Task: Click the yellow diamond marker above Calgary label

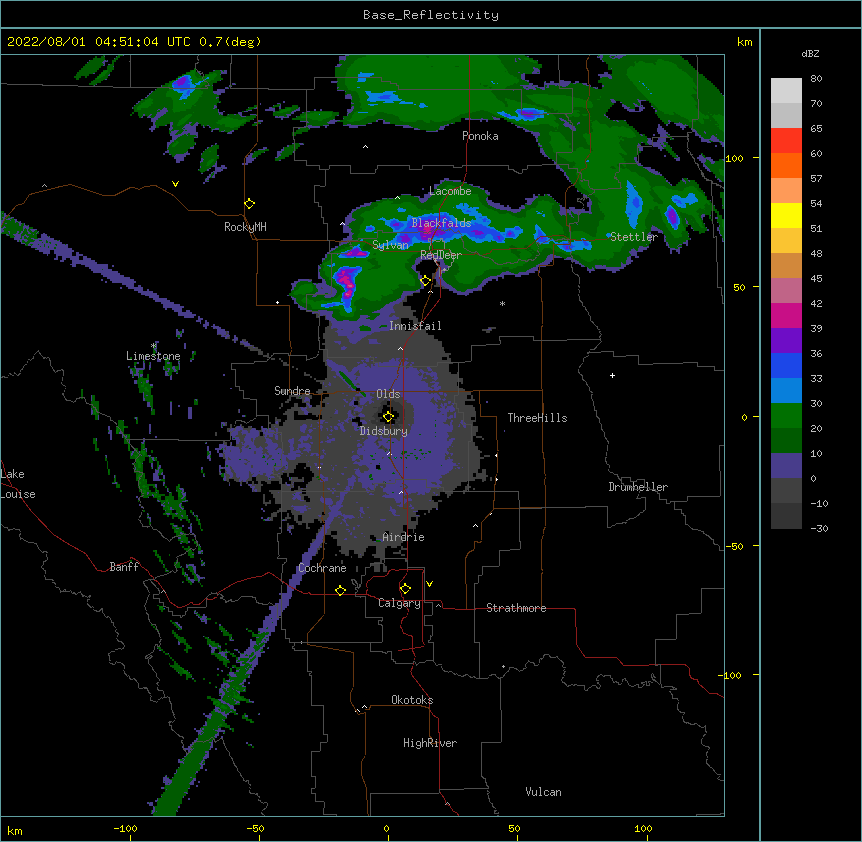Action: tap(405, 589)
